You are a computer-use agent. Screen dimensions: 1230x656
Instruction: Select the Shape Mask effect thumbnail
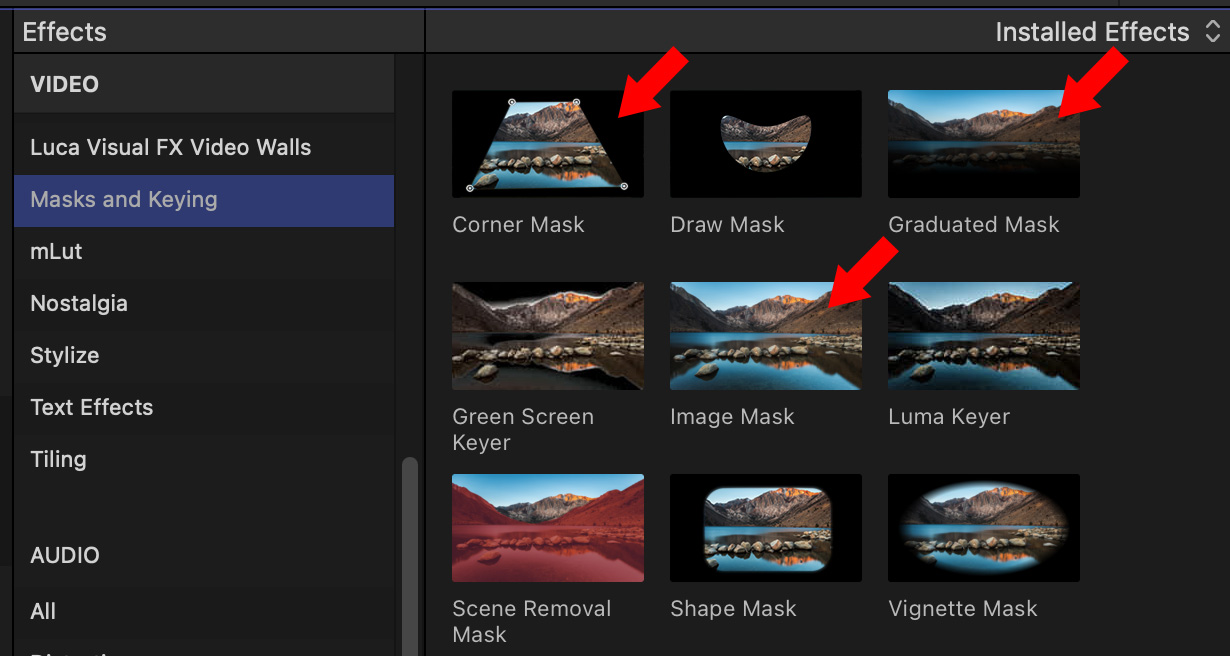point(765,528)
